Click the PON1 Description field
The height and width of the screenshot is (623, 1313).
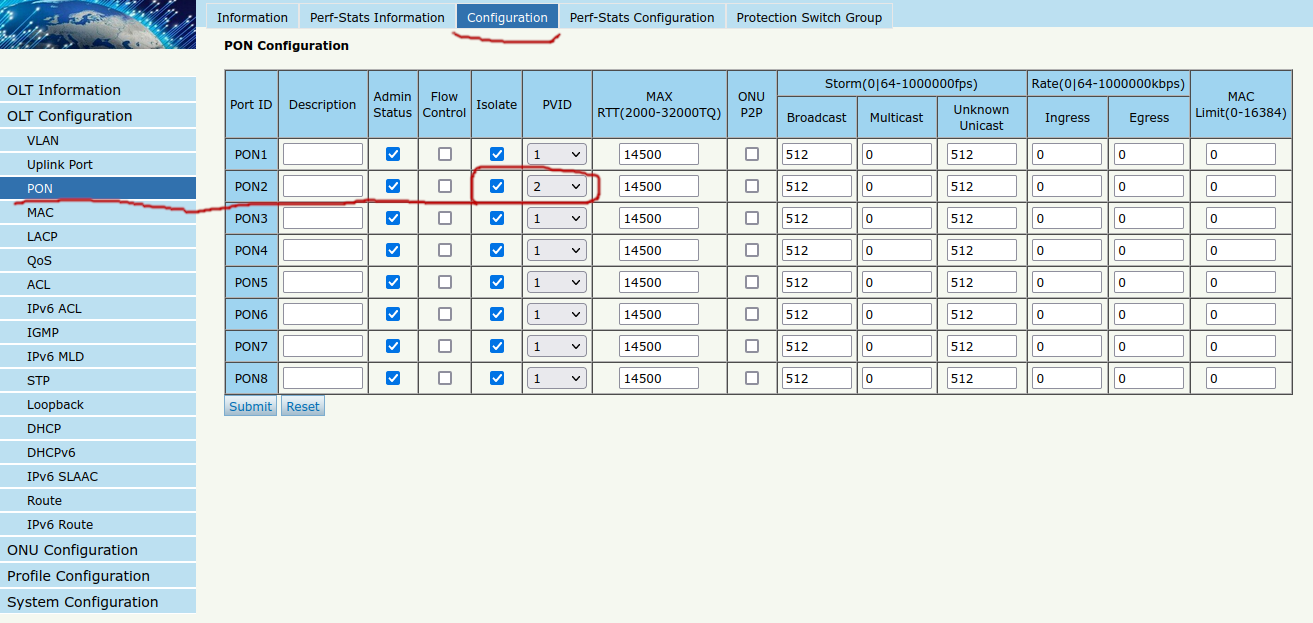tap(323, 154)
